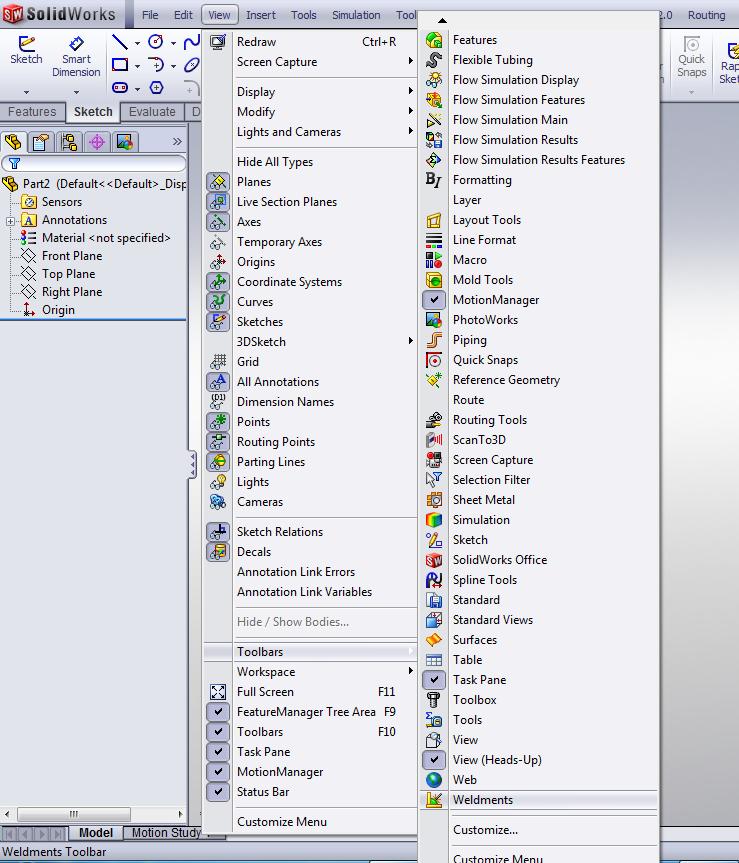Image resolution: width=739 pixels, height=863 pixels.
Task: Click the filter icon in feature tree
Action: 14,163
